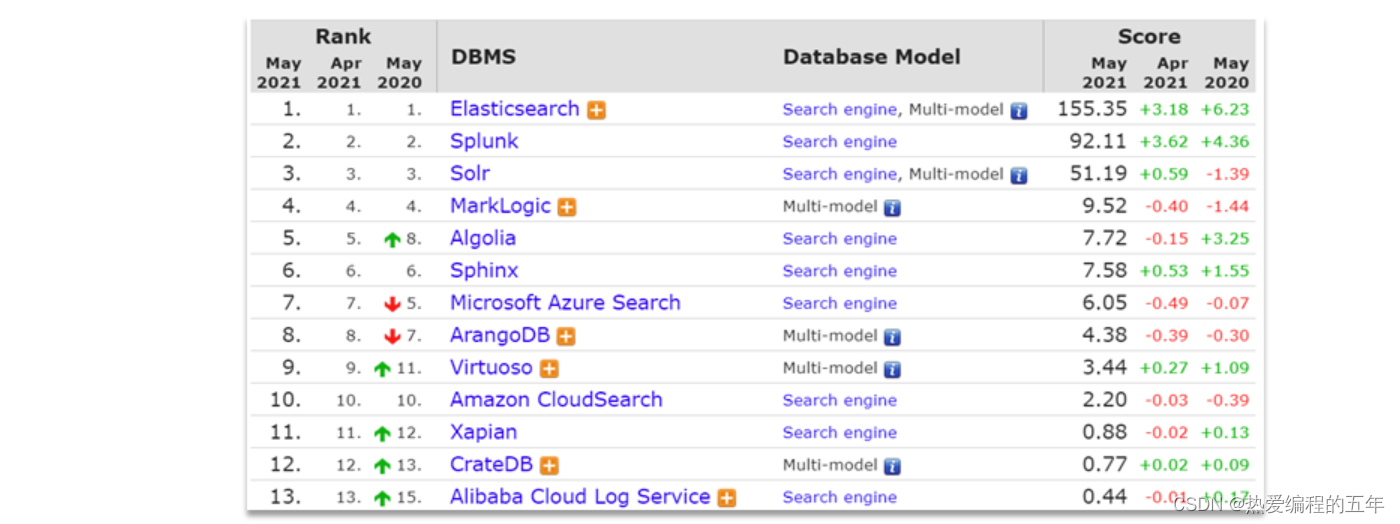Click the info icon in CrateDB's Multi-model cell
This screenshot has width=1400, height=524.
pos(892,466)
